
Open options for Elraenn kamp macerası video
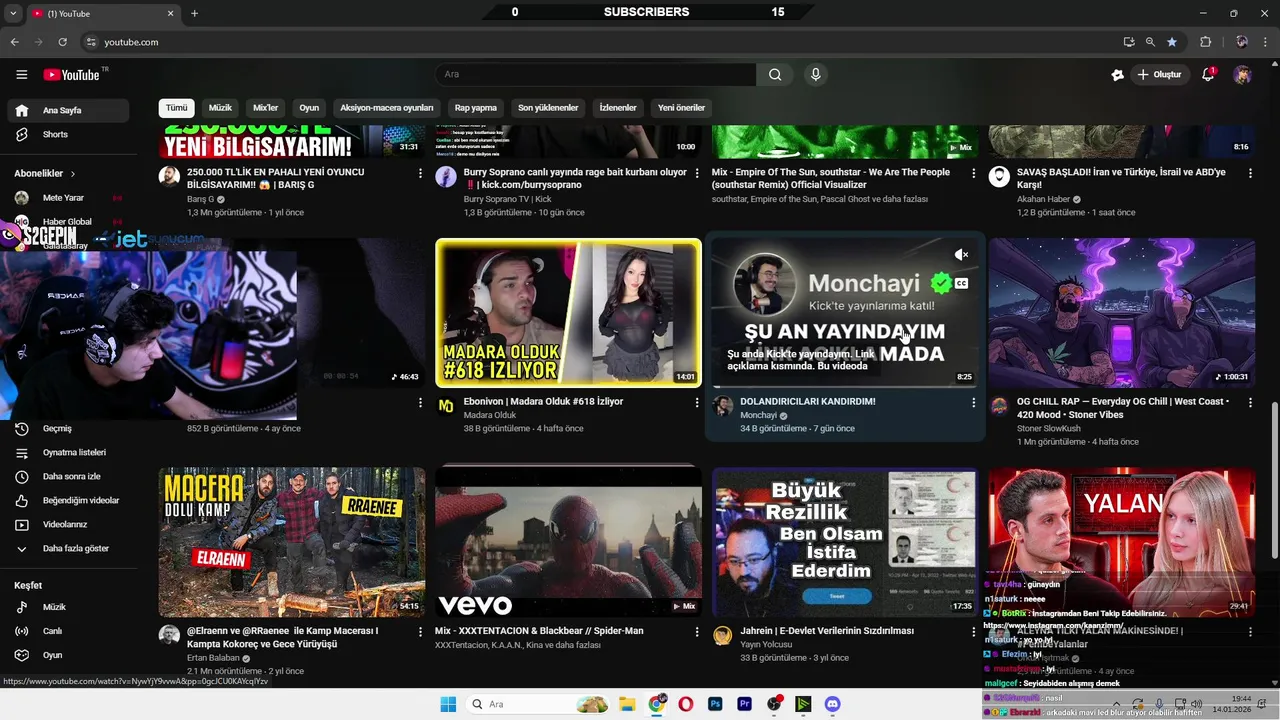point(420,632)
